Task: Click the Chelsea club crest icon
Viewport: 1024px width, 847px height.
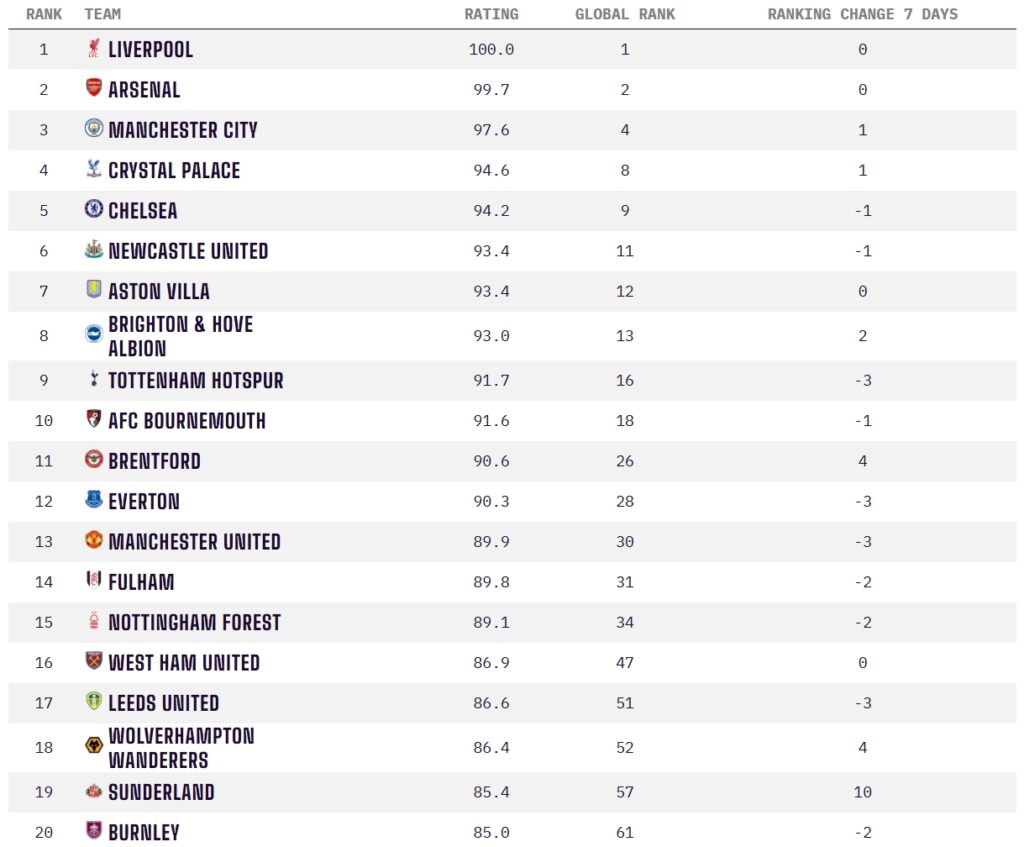Action: point(94,209)
